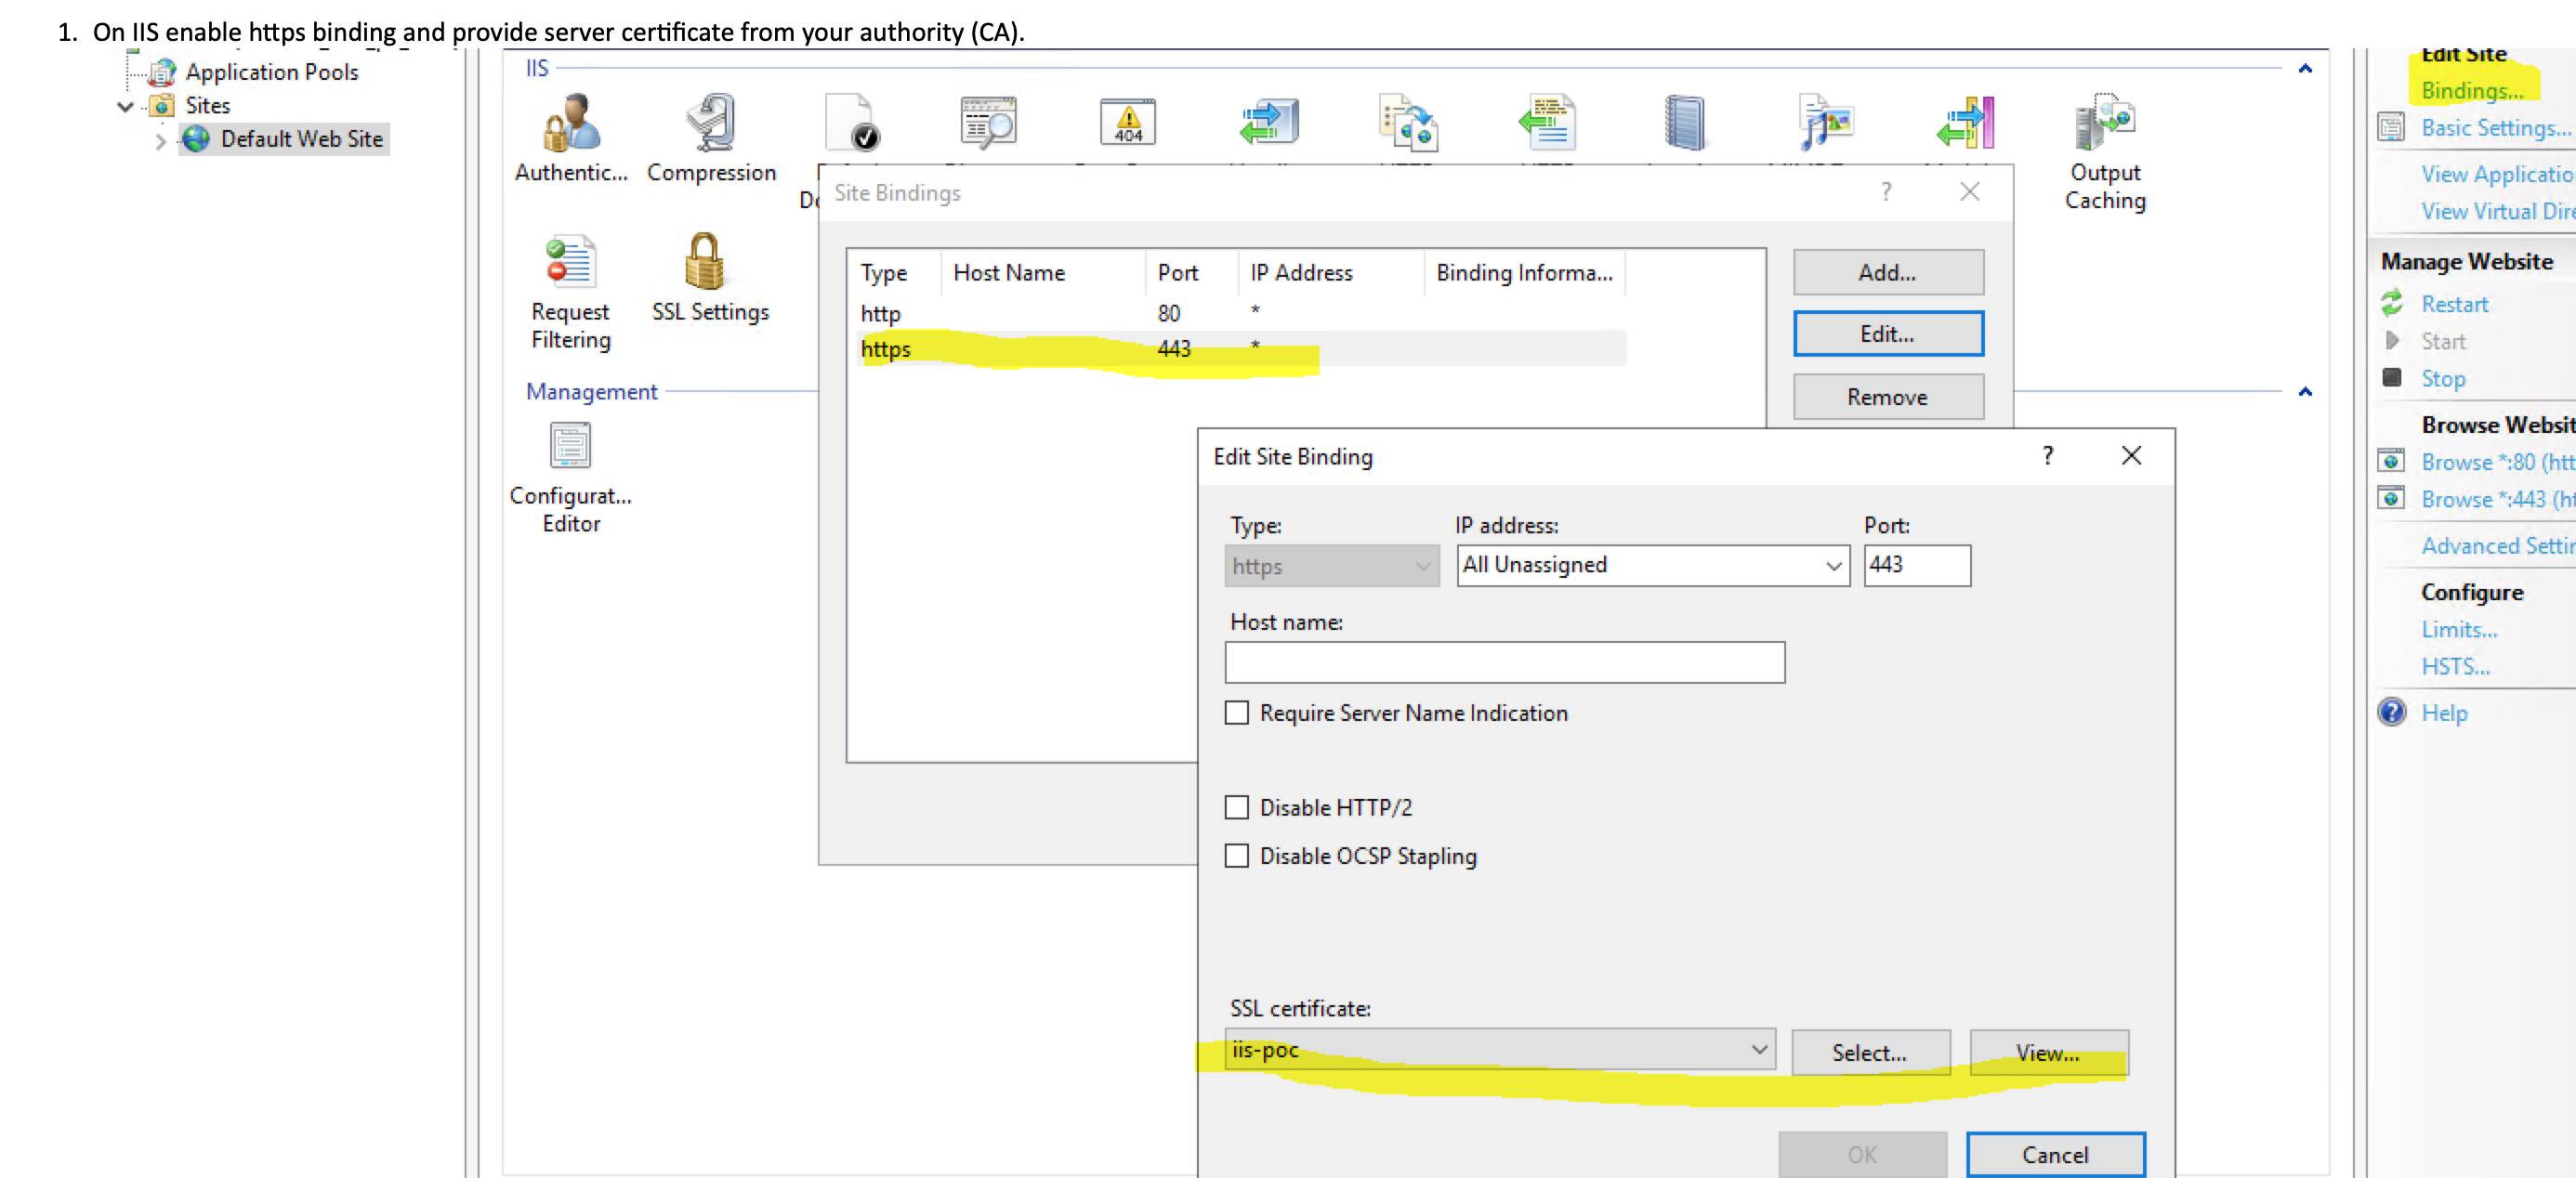Viewport: 2576px width, 1178px height.
Task: Open the SSL Settings lock icon
Action: [705, 262]
